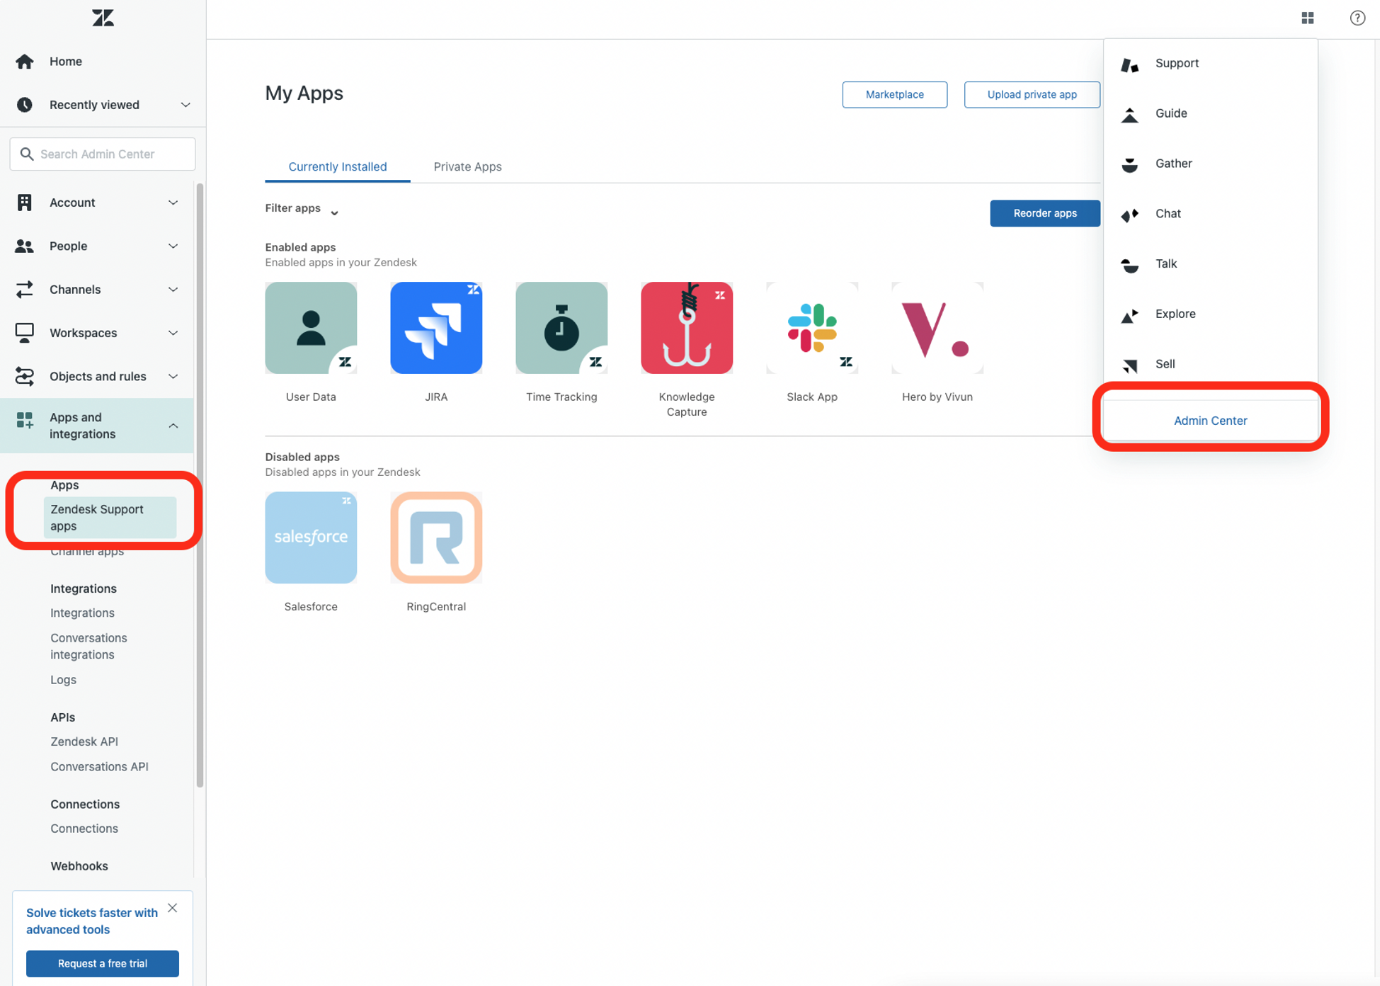Click the 'Home' label in sidebar
The width and height of the screenshot is (1380, 986).
click(66, 62)
